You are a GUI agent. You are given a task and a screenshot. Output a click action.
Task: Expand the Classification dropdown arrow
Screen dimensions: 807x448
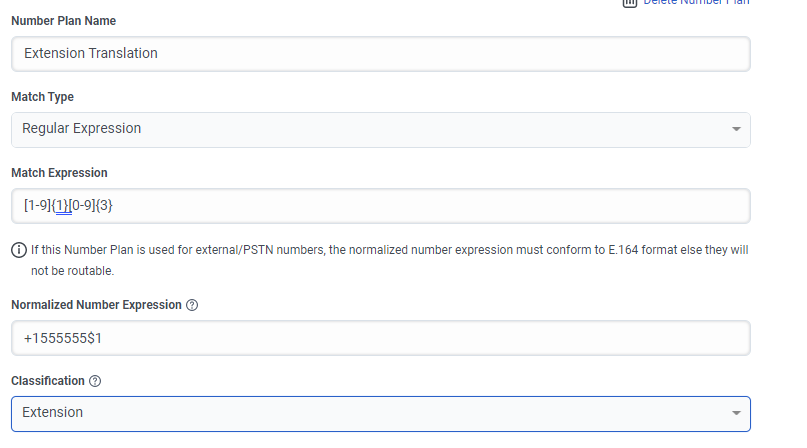click(736, 413)
